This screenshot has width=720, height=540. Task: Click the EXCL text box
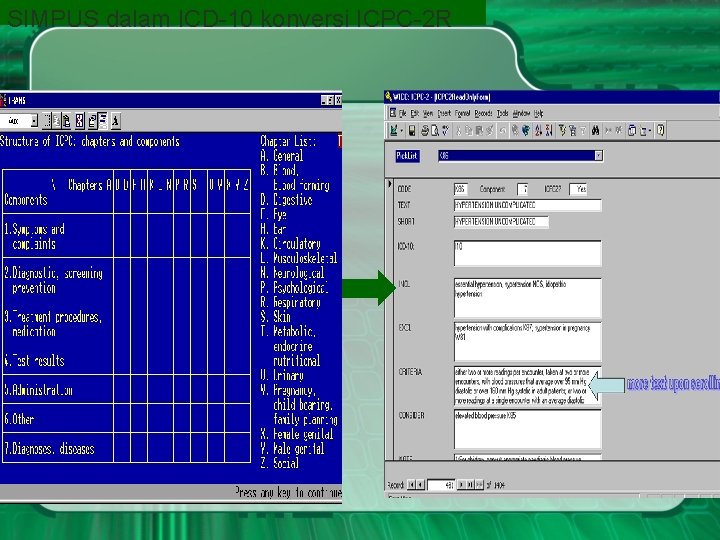click(x=528, y=341)
